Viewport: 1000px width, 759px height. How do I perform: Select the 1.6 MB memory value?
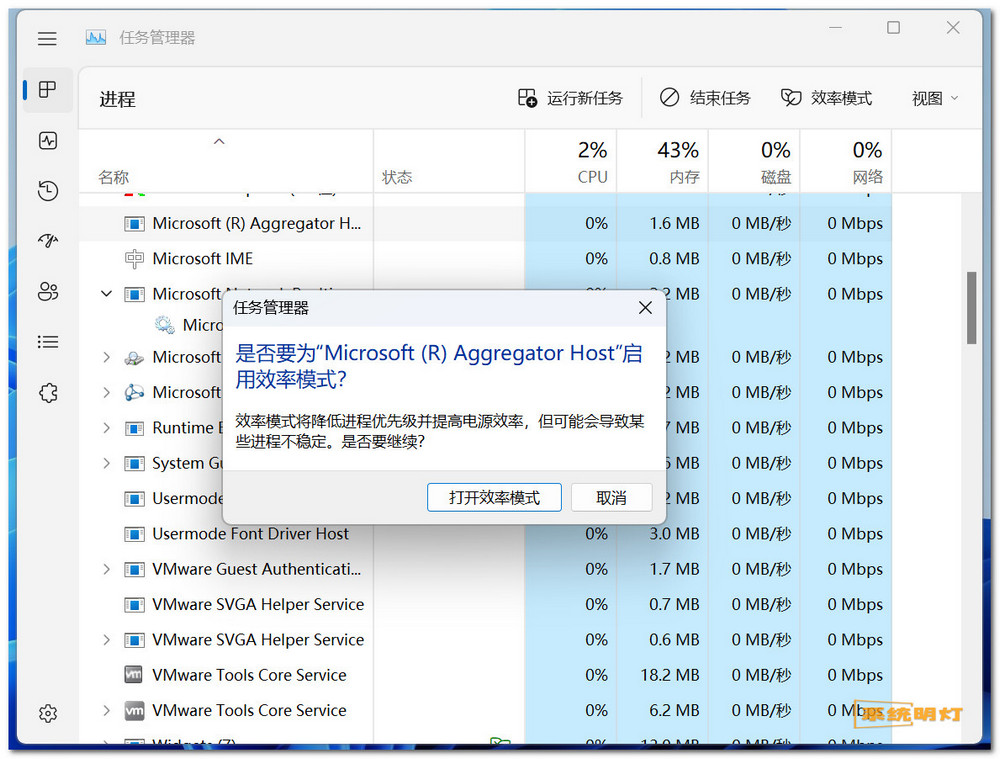(x=674, y=224)
